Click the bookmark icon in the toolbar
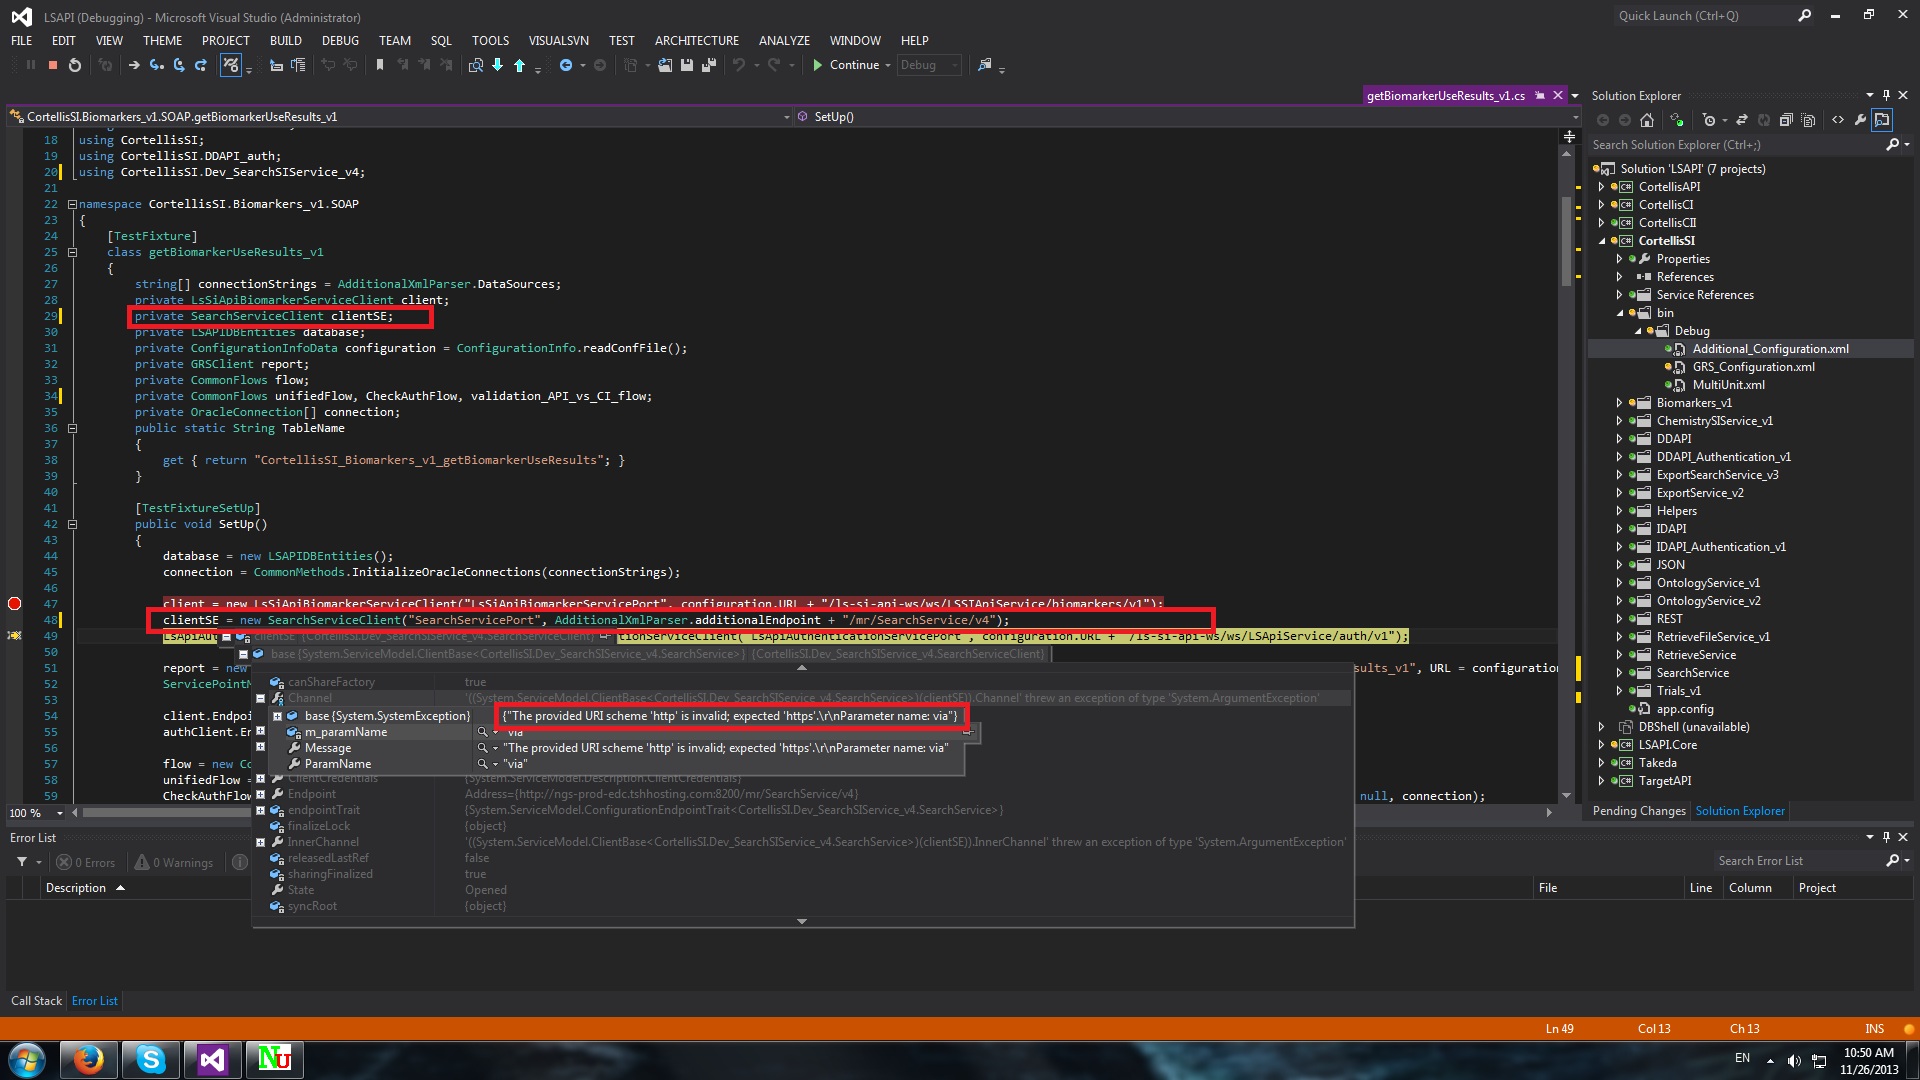1920x1080 pixels. (380, 65)
